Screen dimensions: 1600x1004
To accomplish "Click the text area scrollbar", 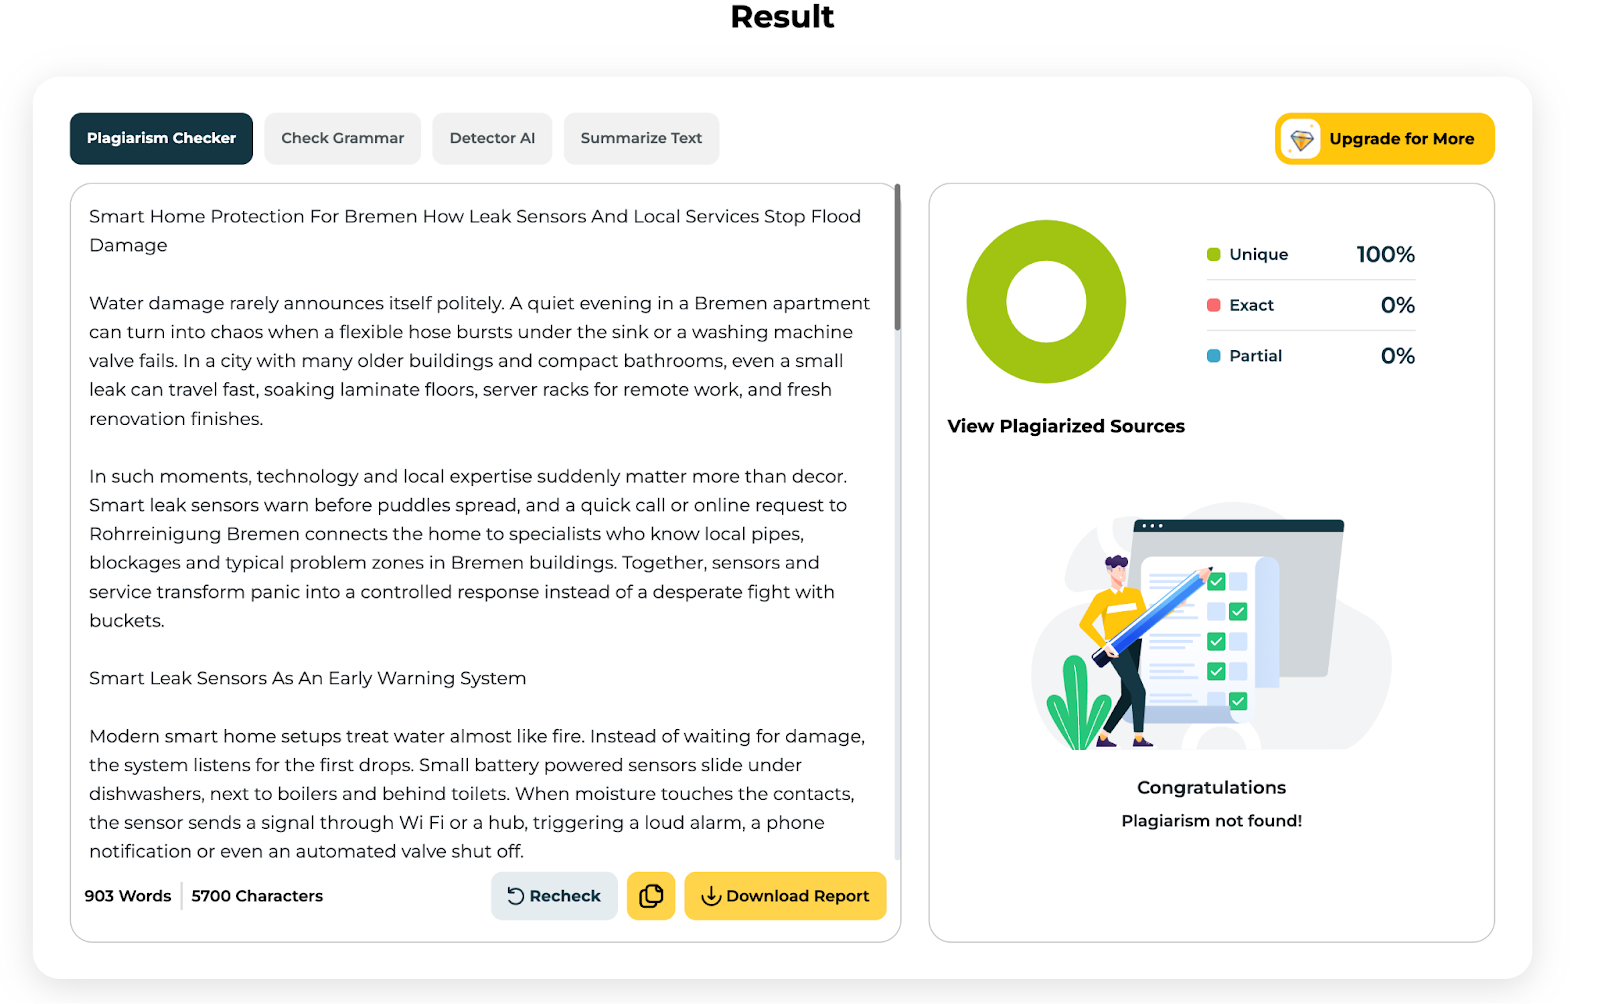I will 897,260.
